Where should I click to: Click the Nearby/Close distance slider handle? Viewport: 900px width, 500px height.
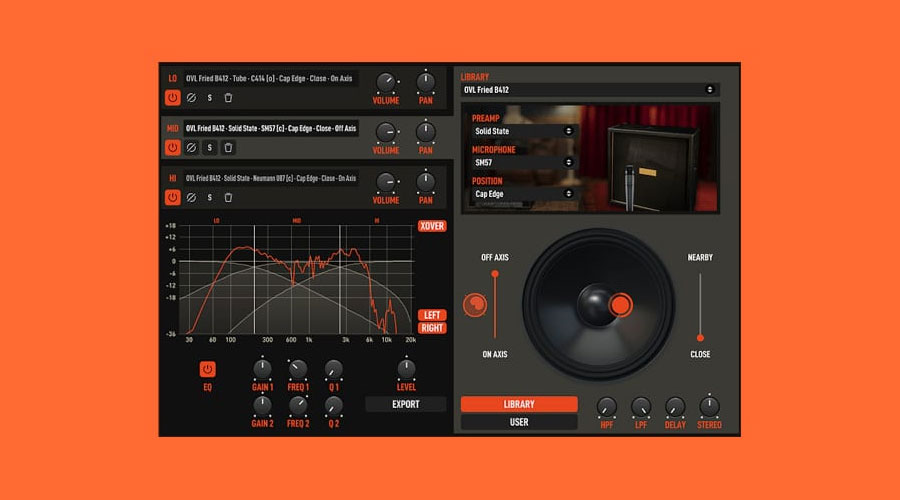click(700, 338)
